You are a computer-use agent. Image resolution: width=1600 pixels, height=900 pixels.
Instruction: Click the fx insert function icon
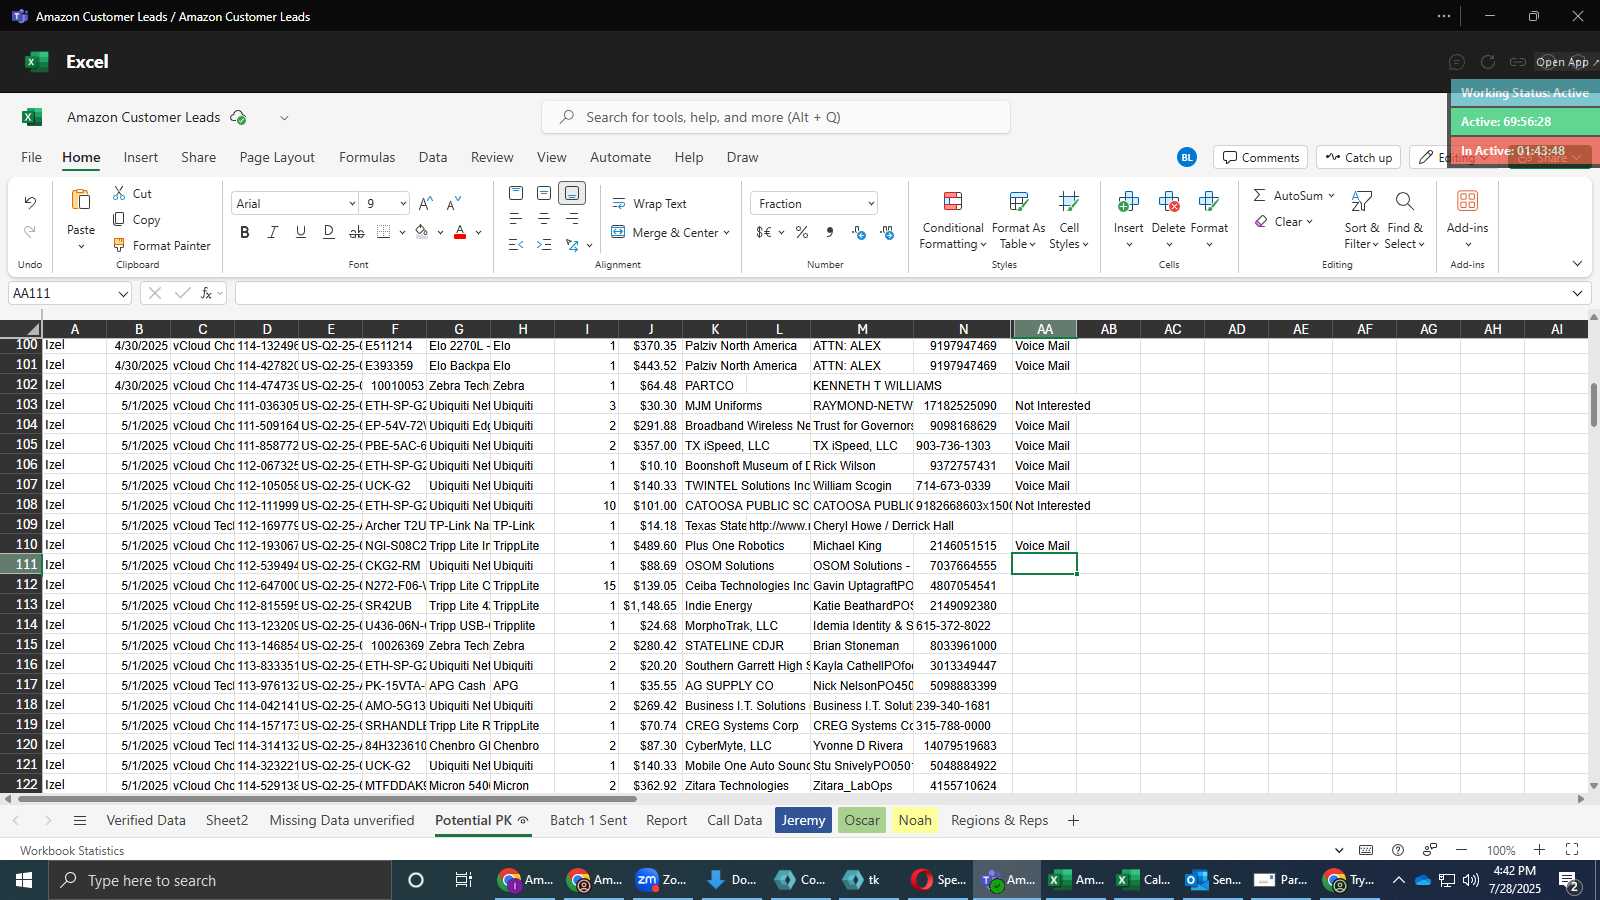click(x=207, y=293)
